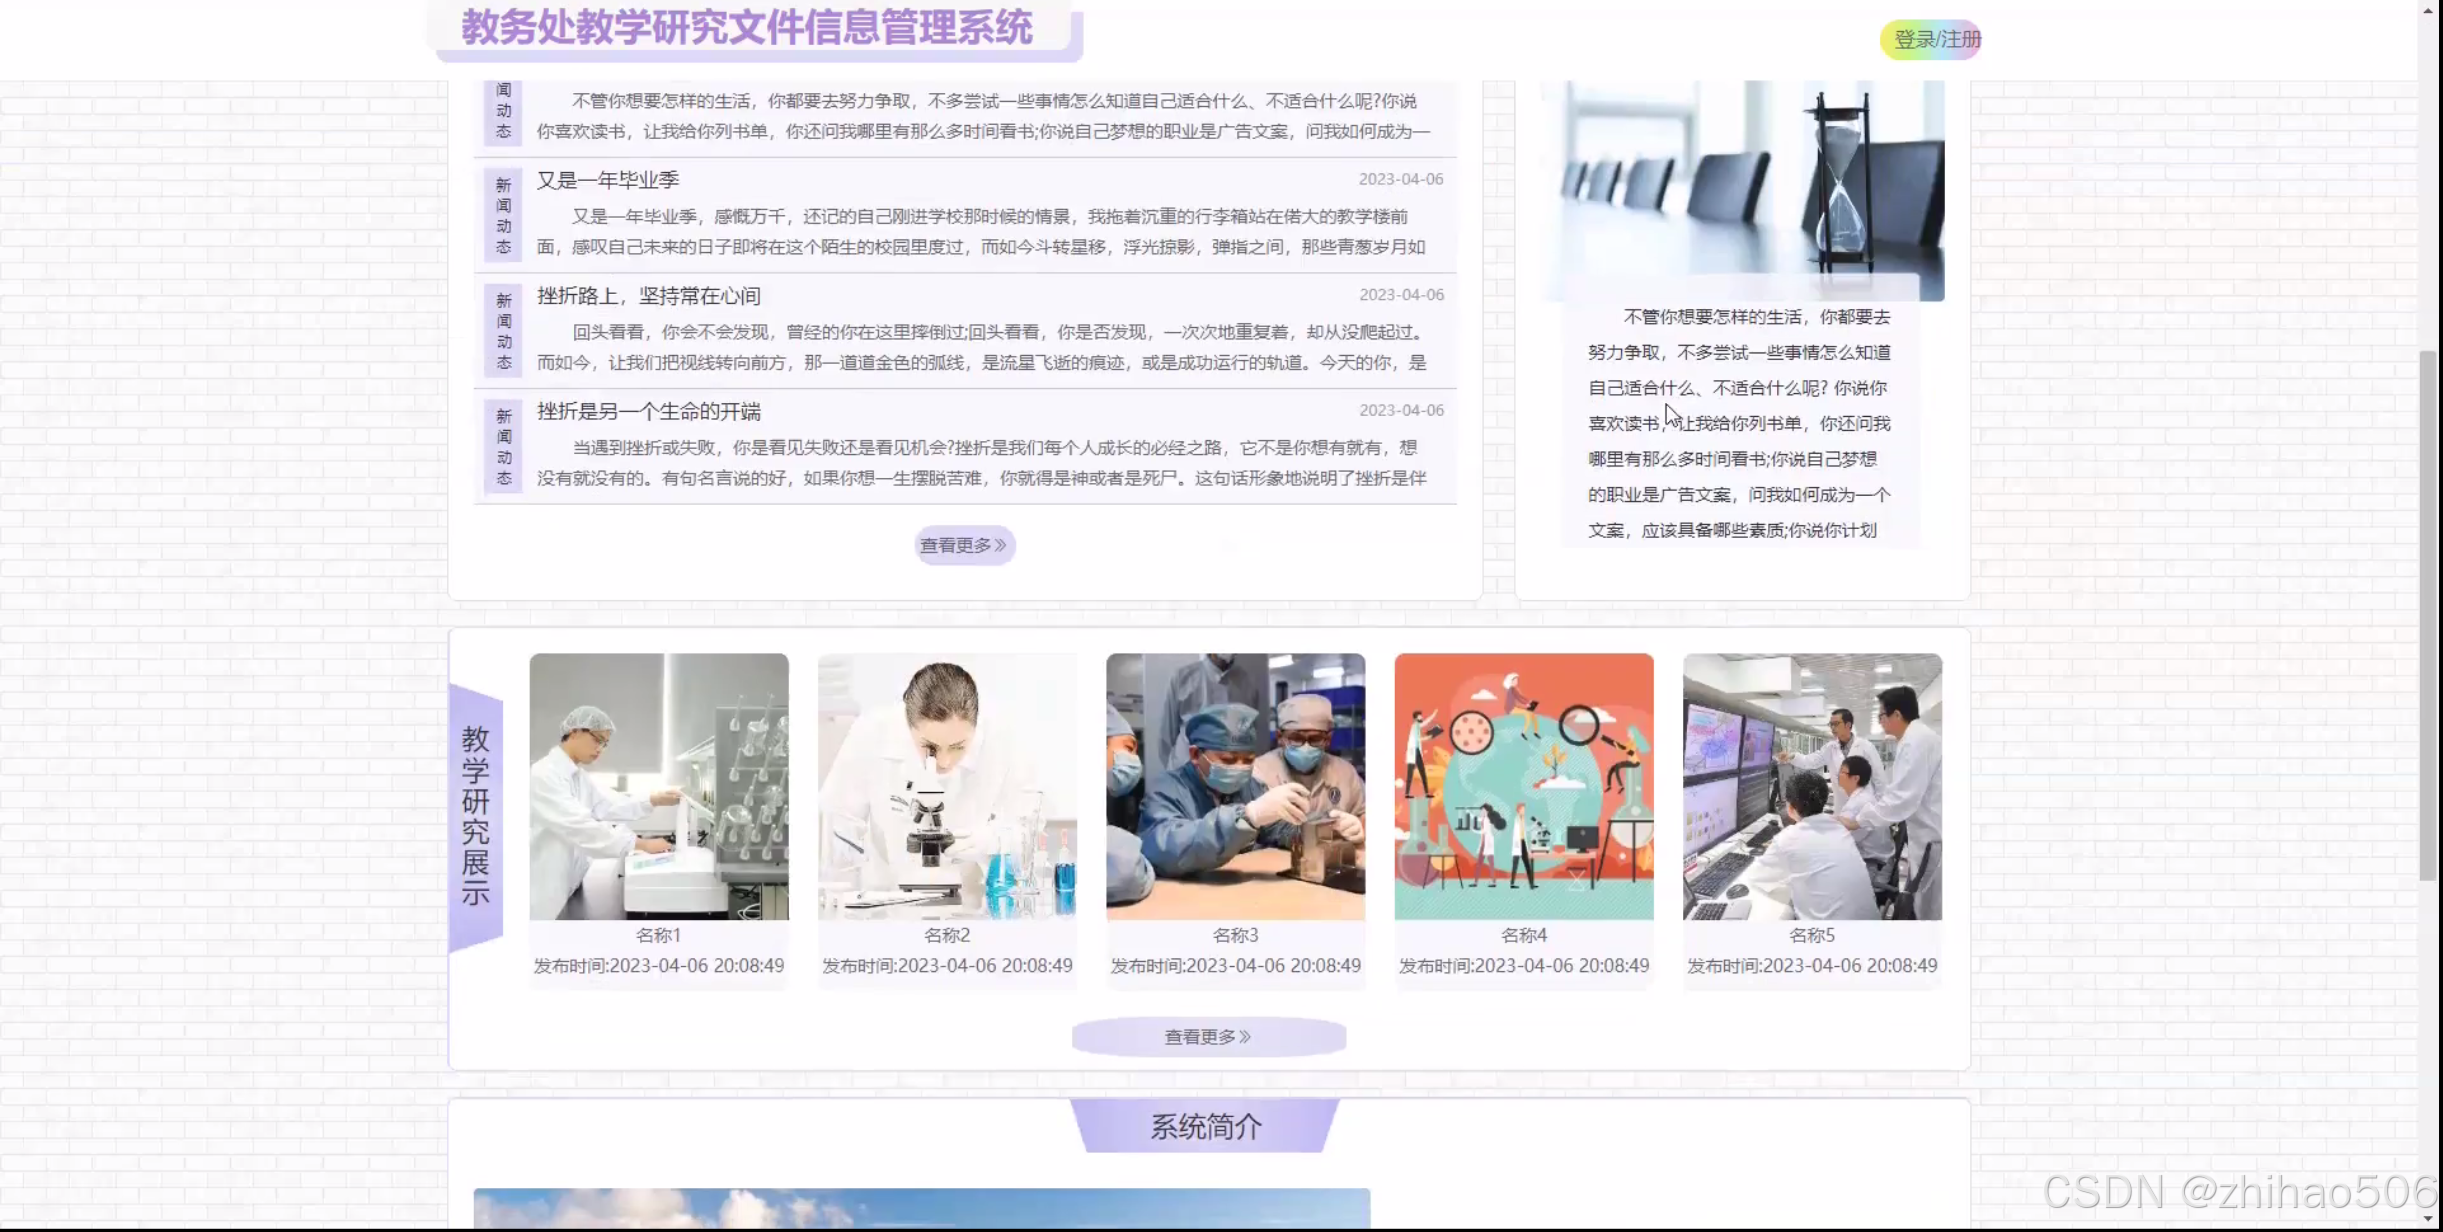The width and height of the screenshot is (2443, 1232).
Task: Click 新闻动态 tag beside 又是一年毕业季
Action: click(x=503, y=216)
